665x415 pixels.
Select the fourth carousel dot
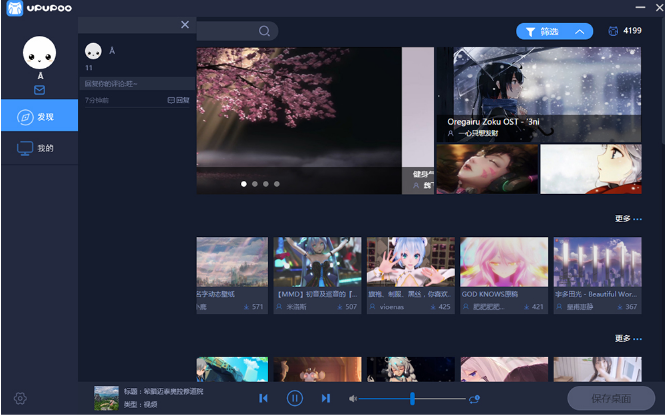coord(277,184)
